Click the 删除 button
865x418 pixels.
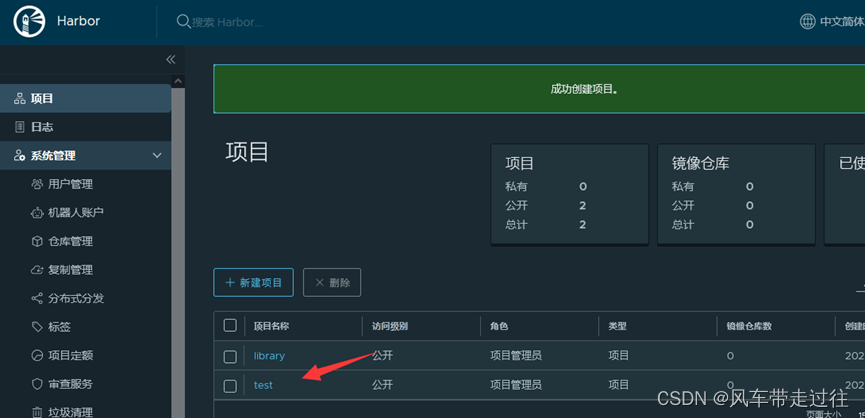click(x=332, y=282)
